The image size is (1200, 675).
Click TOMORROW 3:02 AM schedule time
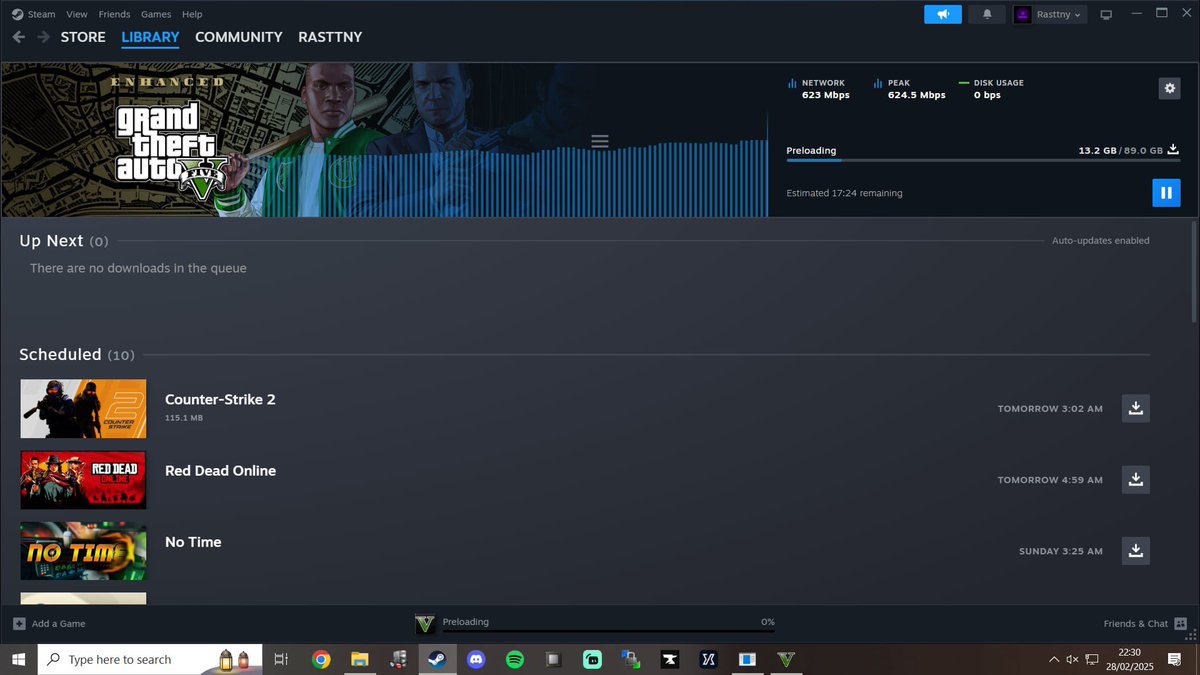point(1050,409)
